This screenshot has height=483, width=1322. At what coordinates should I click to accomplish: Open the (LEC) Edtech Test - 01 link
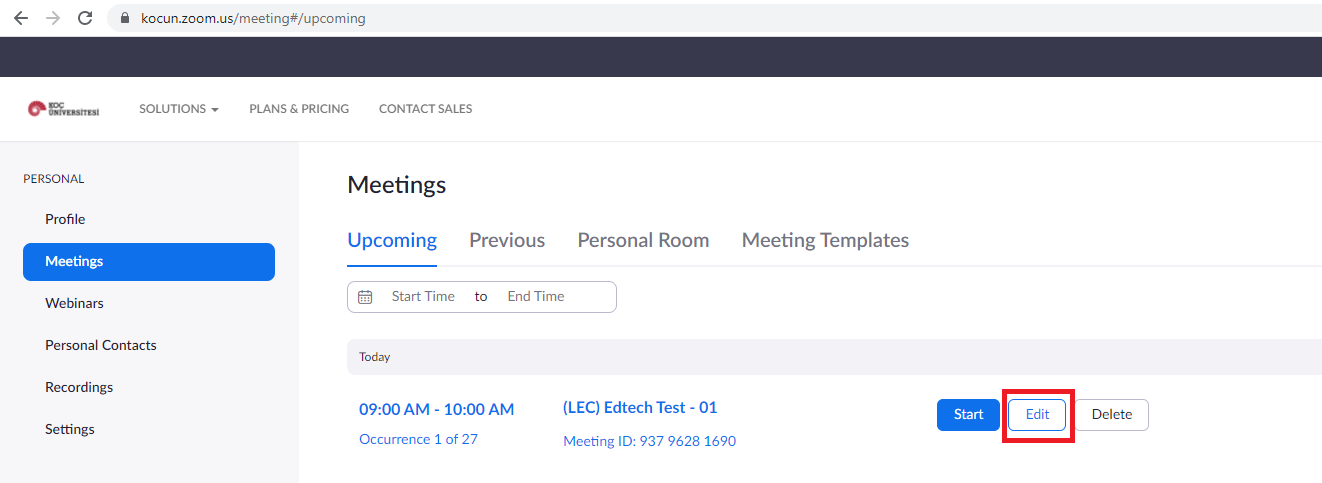click(640, 407)
